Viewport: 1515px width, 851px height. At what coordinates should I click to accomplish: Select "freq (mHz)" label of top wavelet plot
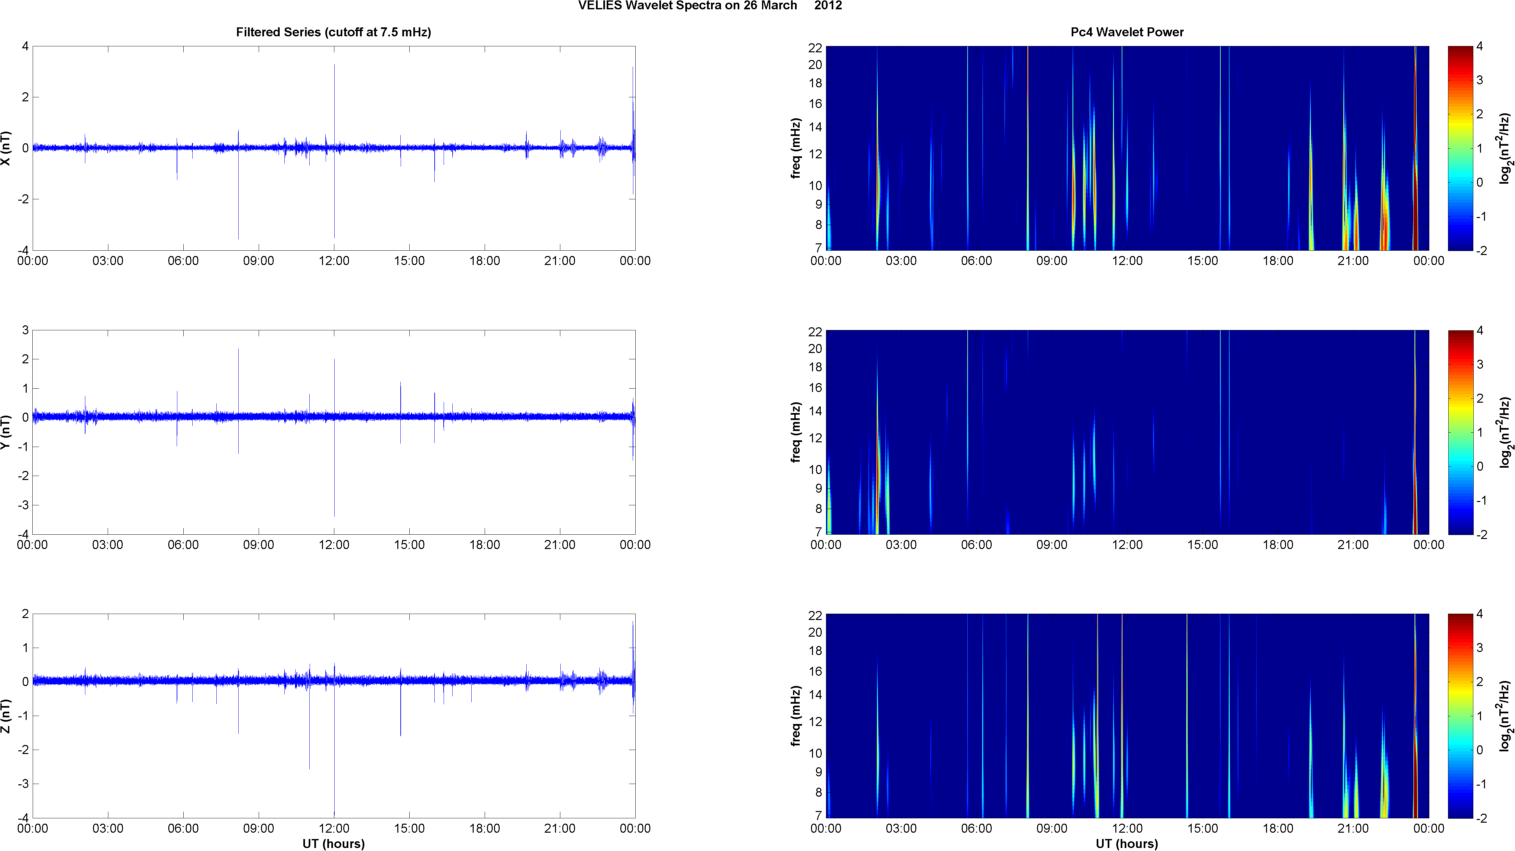[x=796, y=148]
